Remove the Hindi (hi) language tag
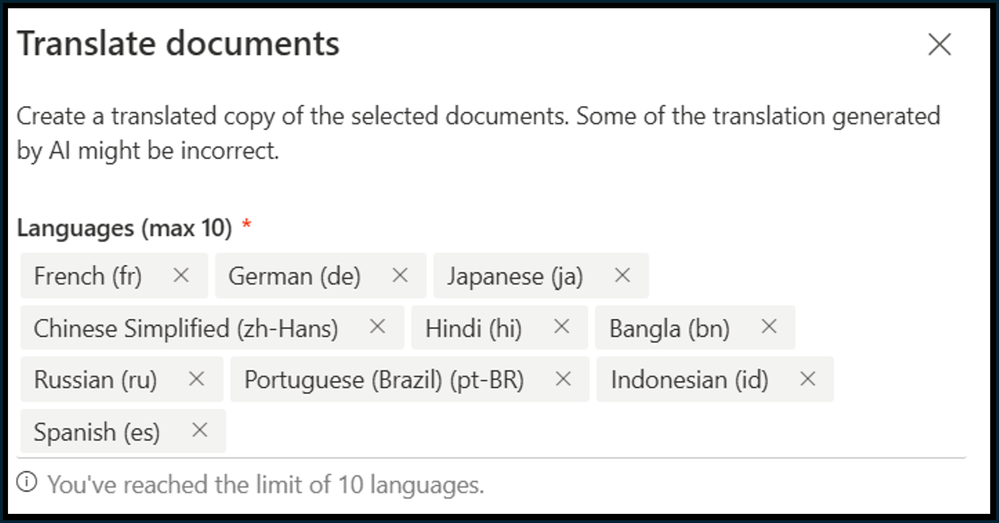The image size is (999, 523). [562, 327]
